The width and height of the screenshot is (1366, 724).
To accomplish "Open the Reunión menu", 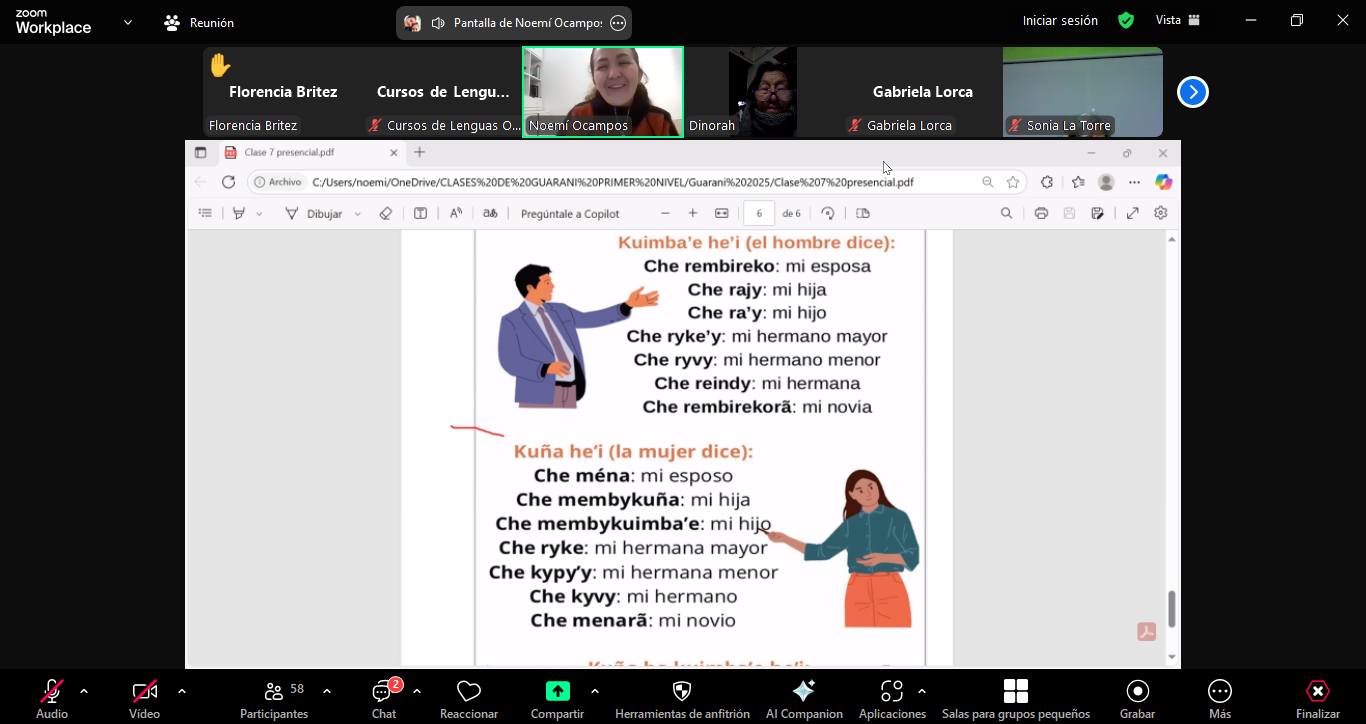I will coord(199,22).
